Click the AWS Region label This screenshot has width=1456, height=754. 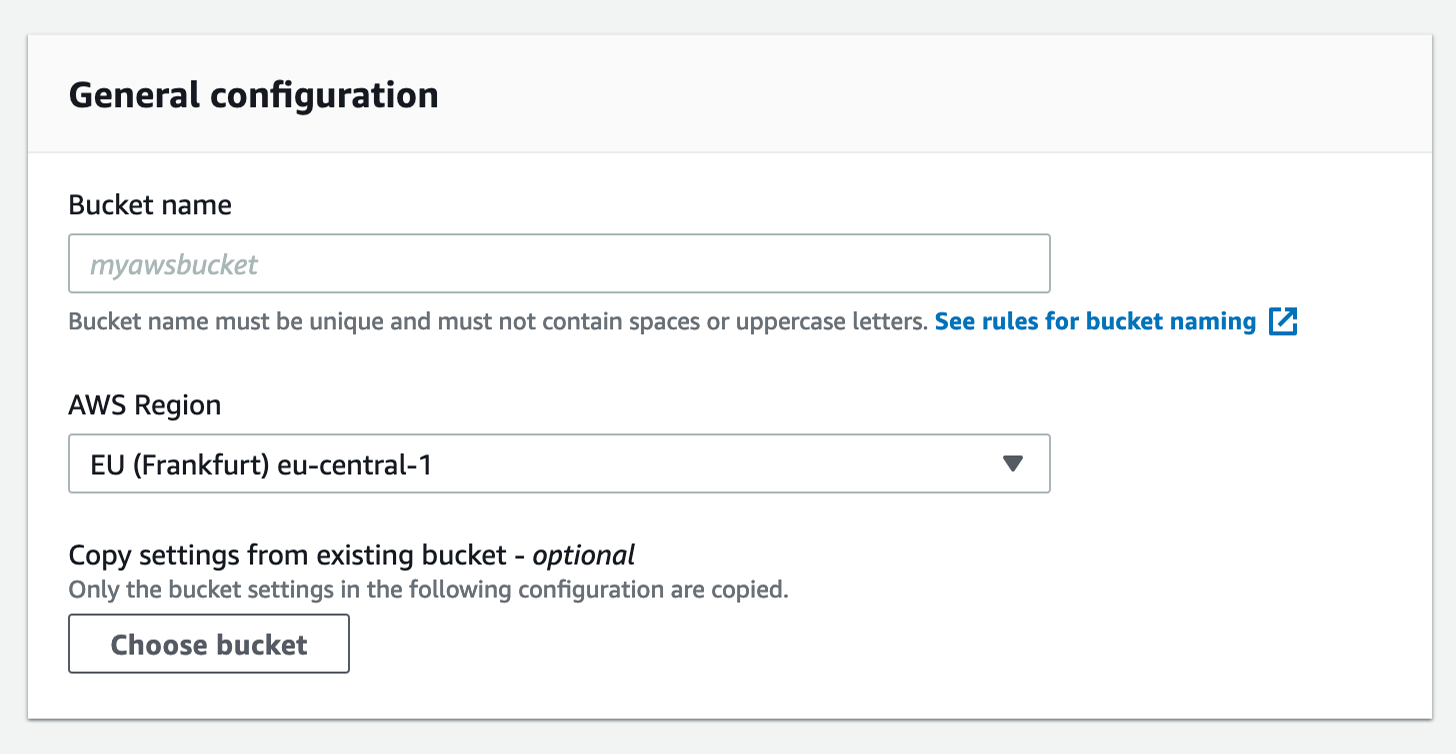146,405
